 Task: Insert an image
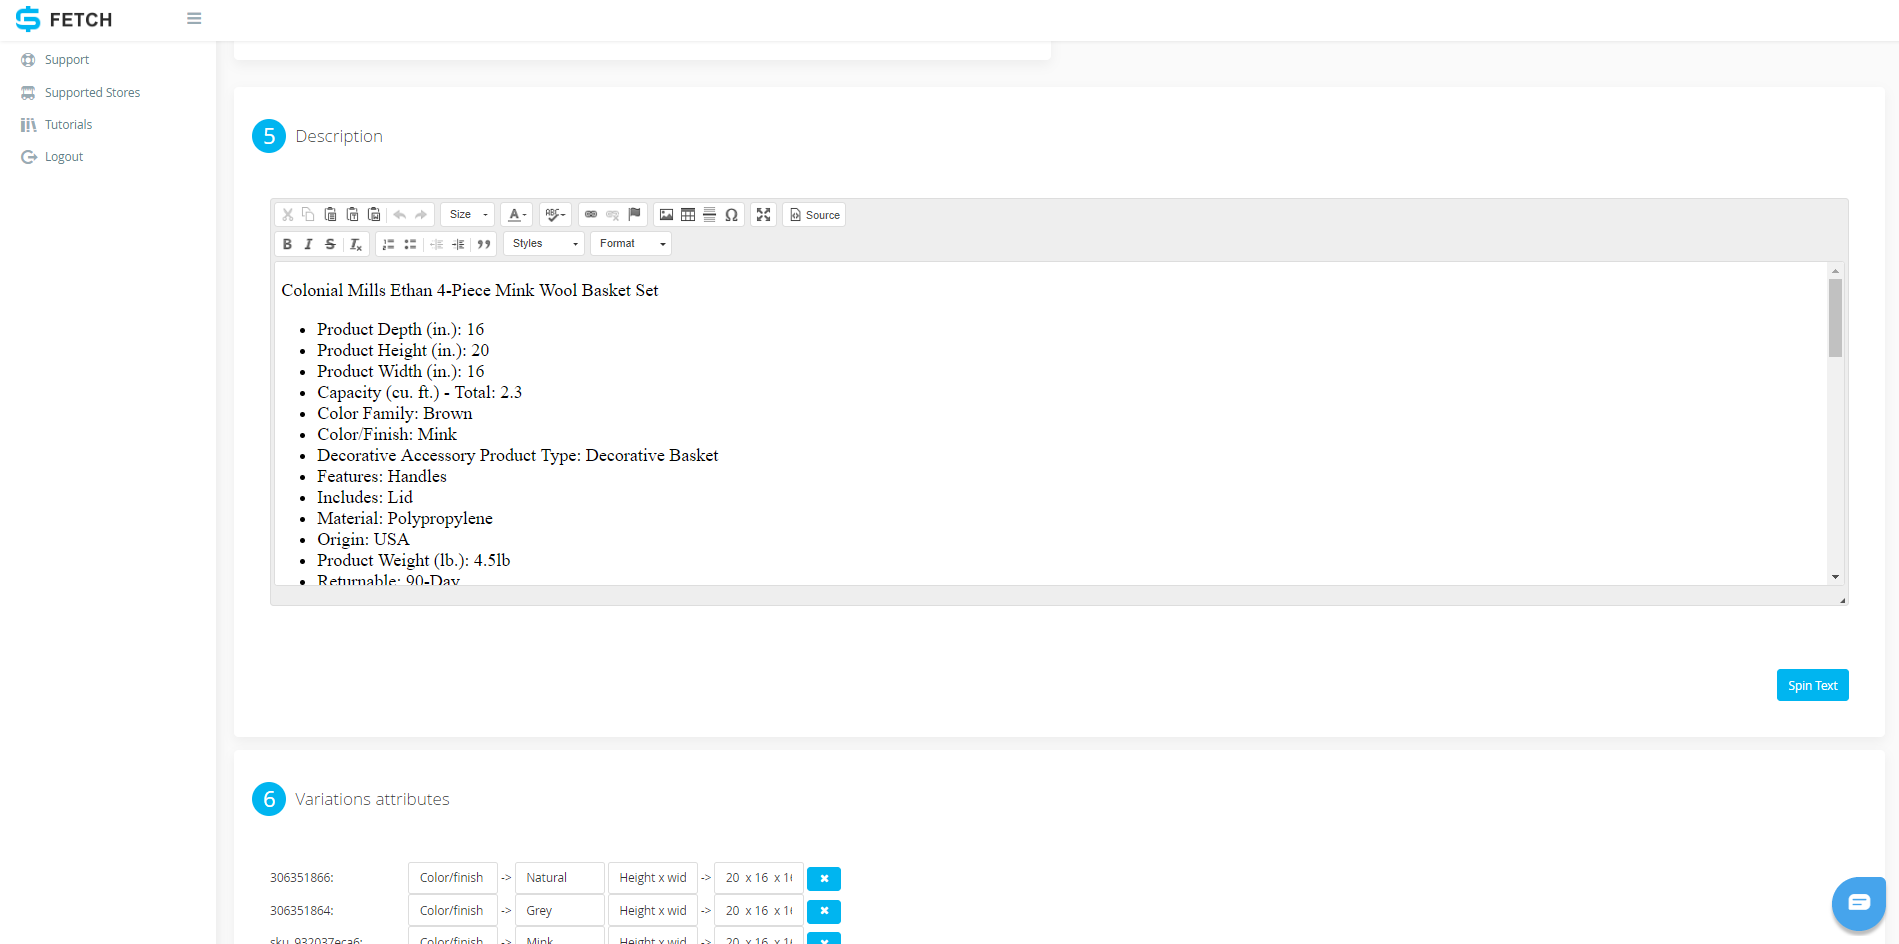[666, 215]
